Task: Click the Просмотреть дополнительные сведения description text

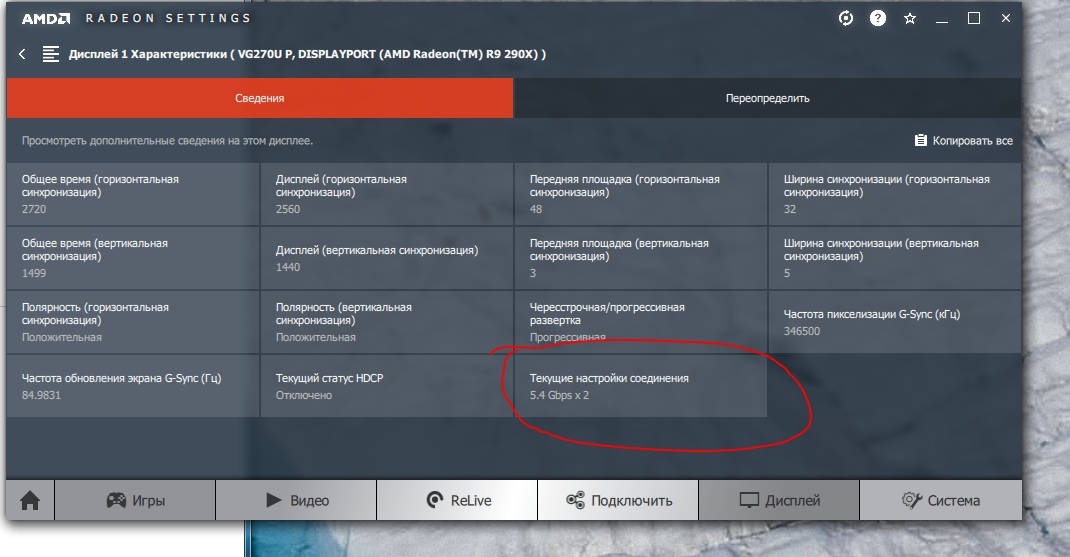Action: coord(167,141)
